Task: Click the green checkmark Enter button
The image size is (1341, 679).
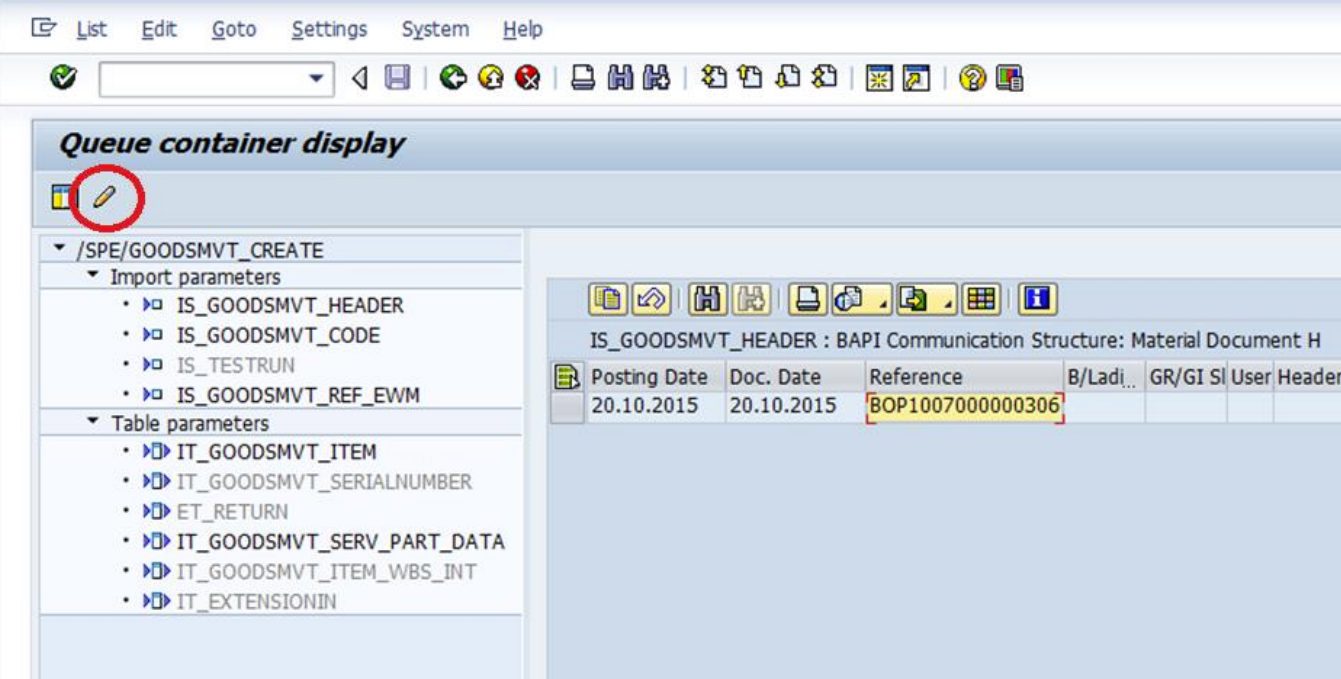Action: pyautogui.click(x=63, y=78)
